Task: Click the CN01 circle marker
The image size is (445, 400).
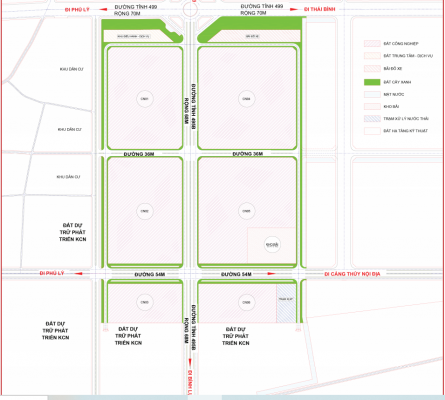Action: (144, 99)
